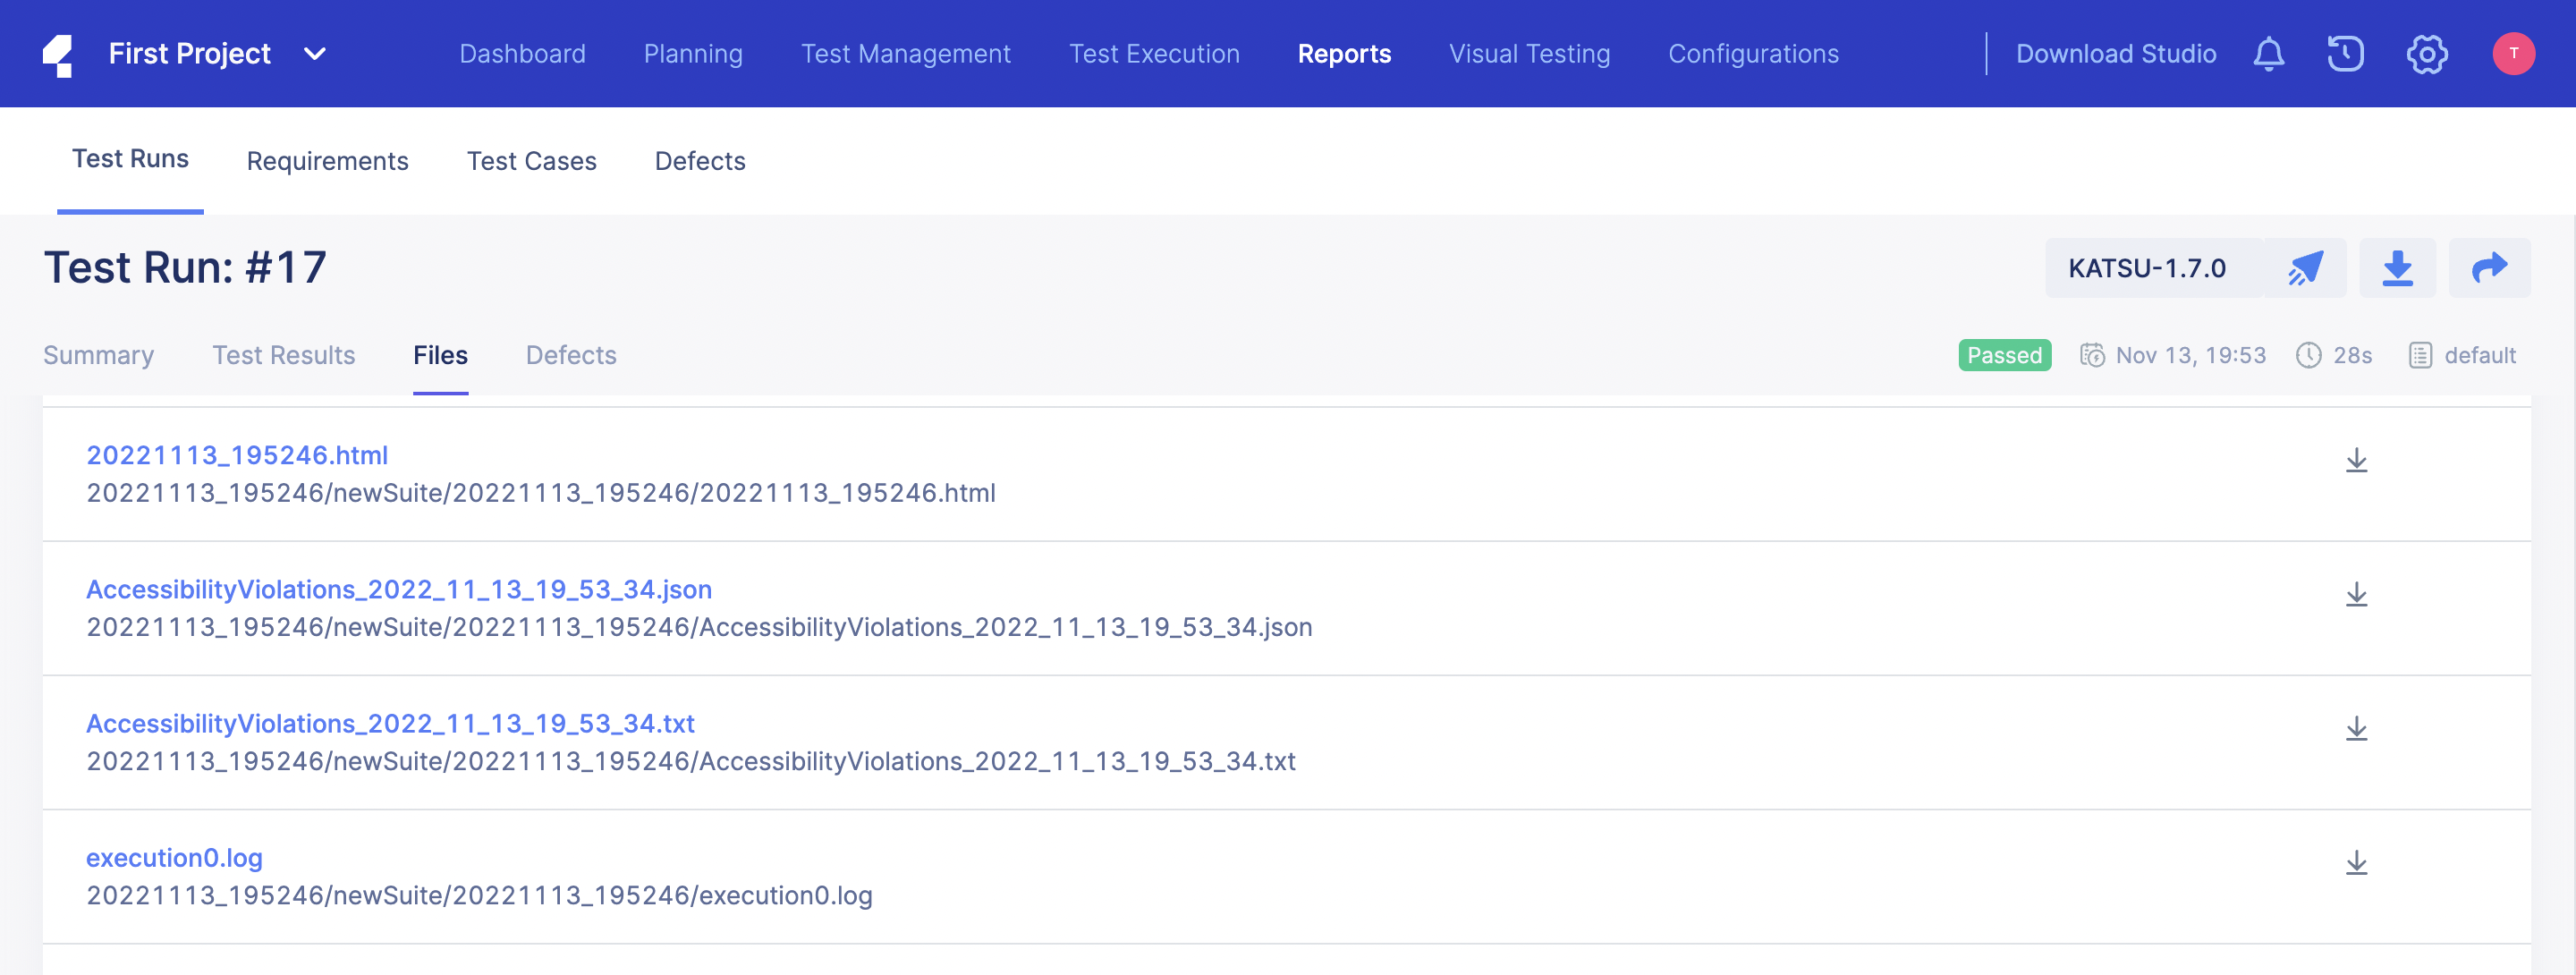Click the Passed status badge

[2004, 355]
